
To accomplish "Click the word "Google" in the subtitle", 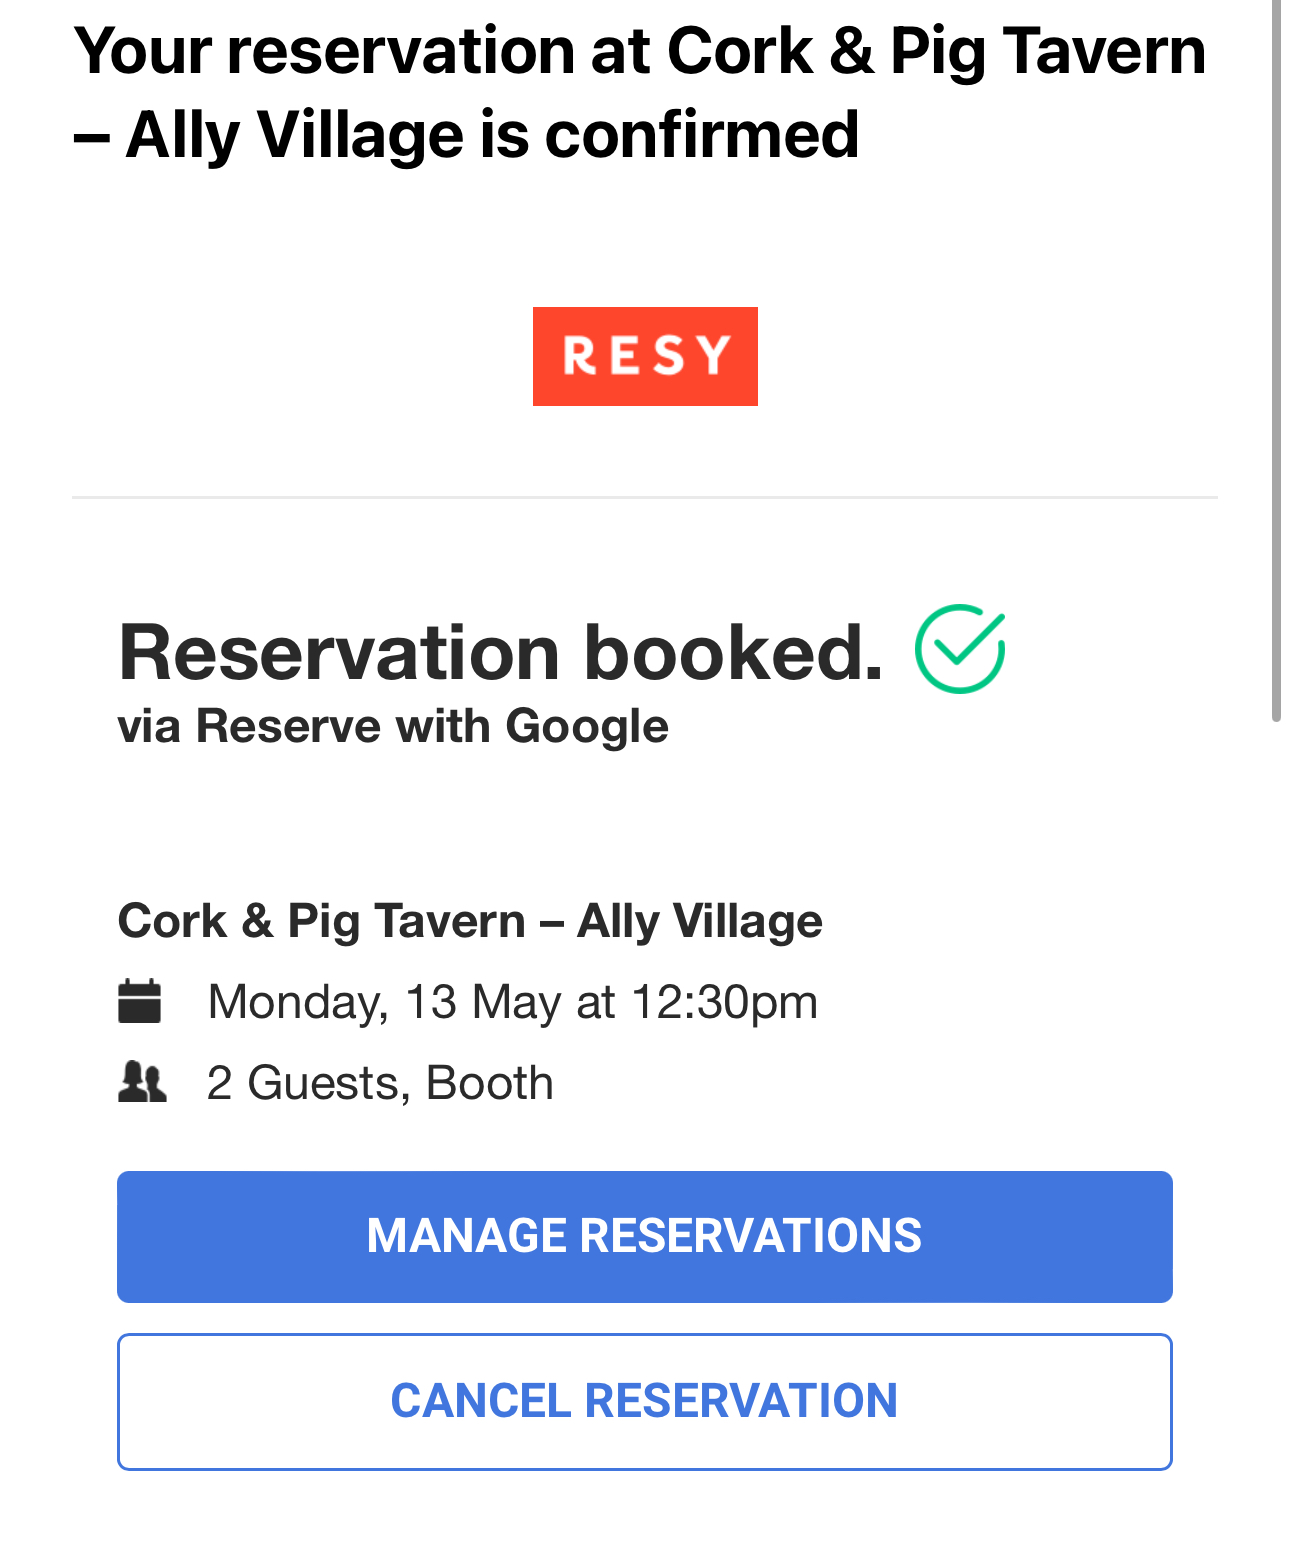I will (x=587, y=726).
